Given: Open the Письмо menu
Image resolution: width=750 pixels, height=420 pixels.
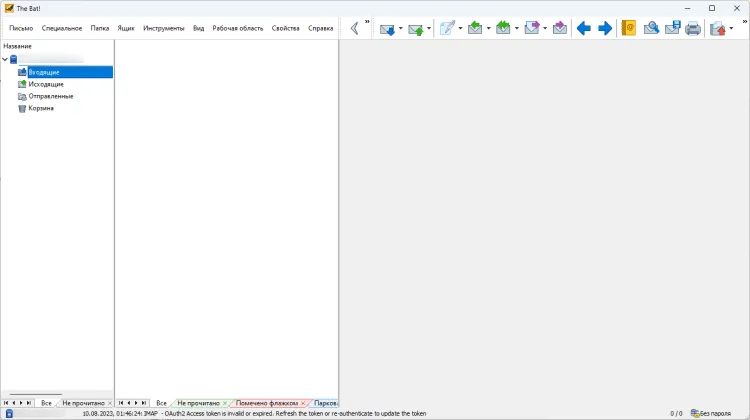Looking at the screenshot, I should click(x=21, y=28).
